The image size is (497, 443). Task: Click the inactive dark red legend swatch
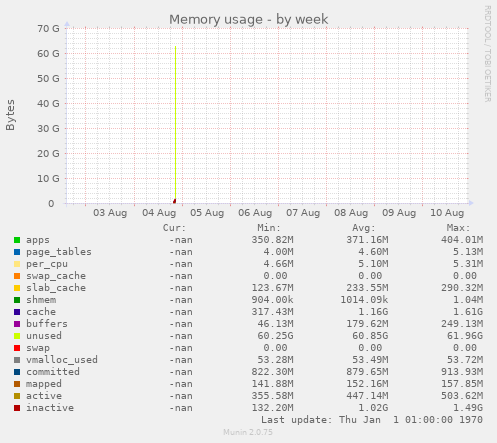pyautogui.click(x=17, y=408)
